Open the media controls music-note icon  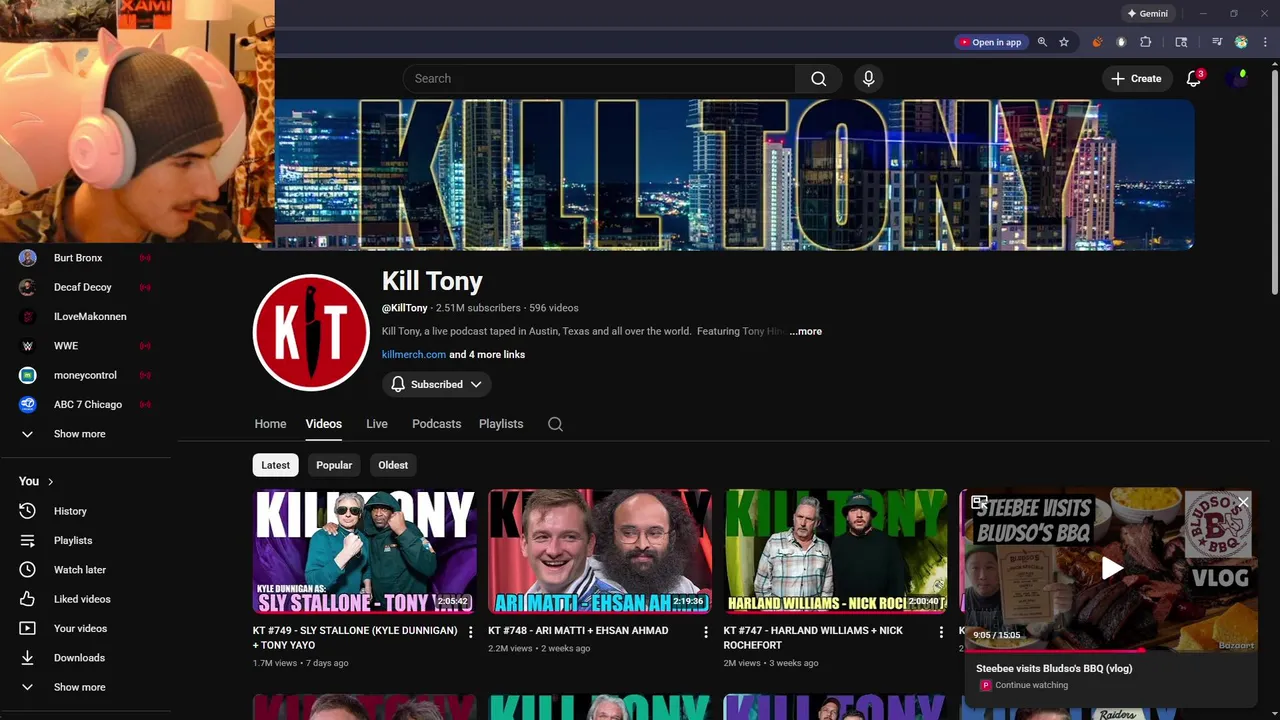1217,42
